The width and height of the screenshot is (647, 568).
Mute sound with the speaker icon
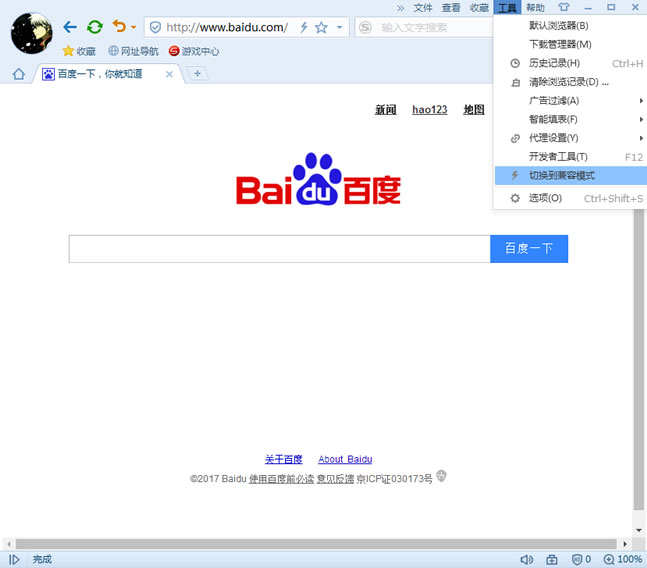527,559
